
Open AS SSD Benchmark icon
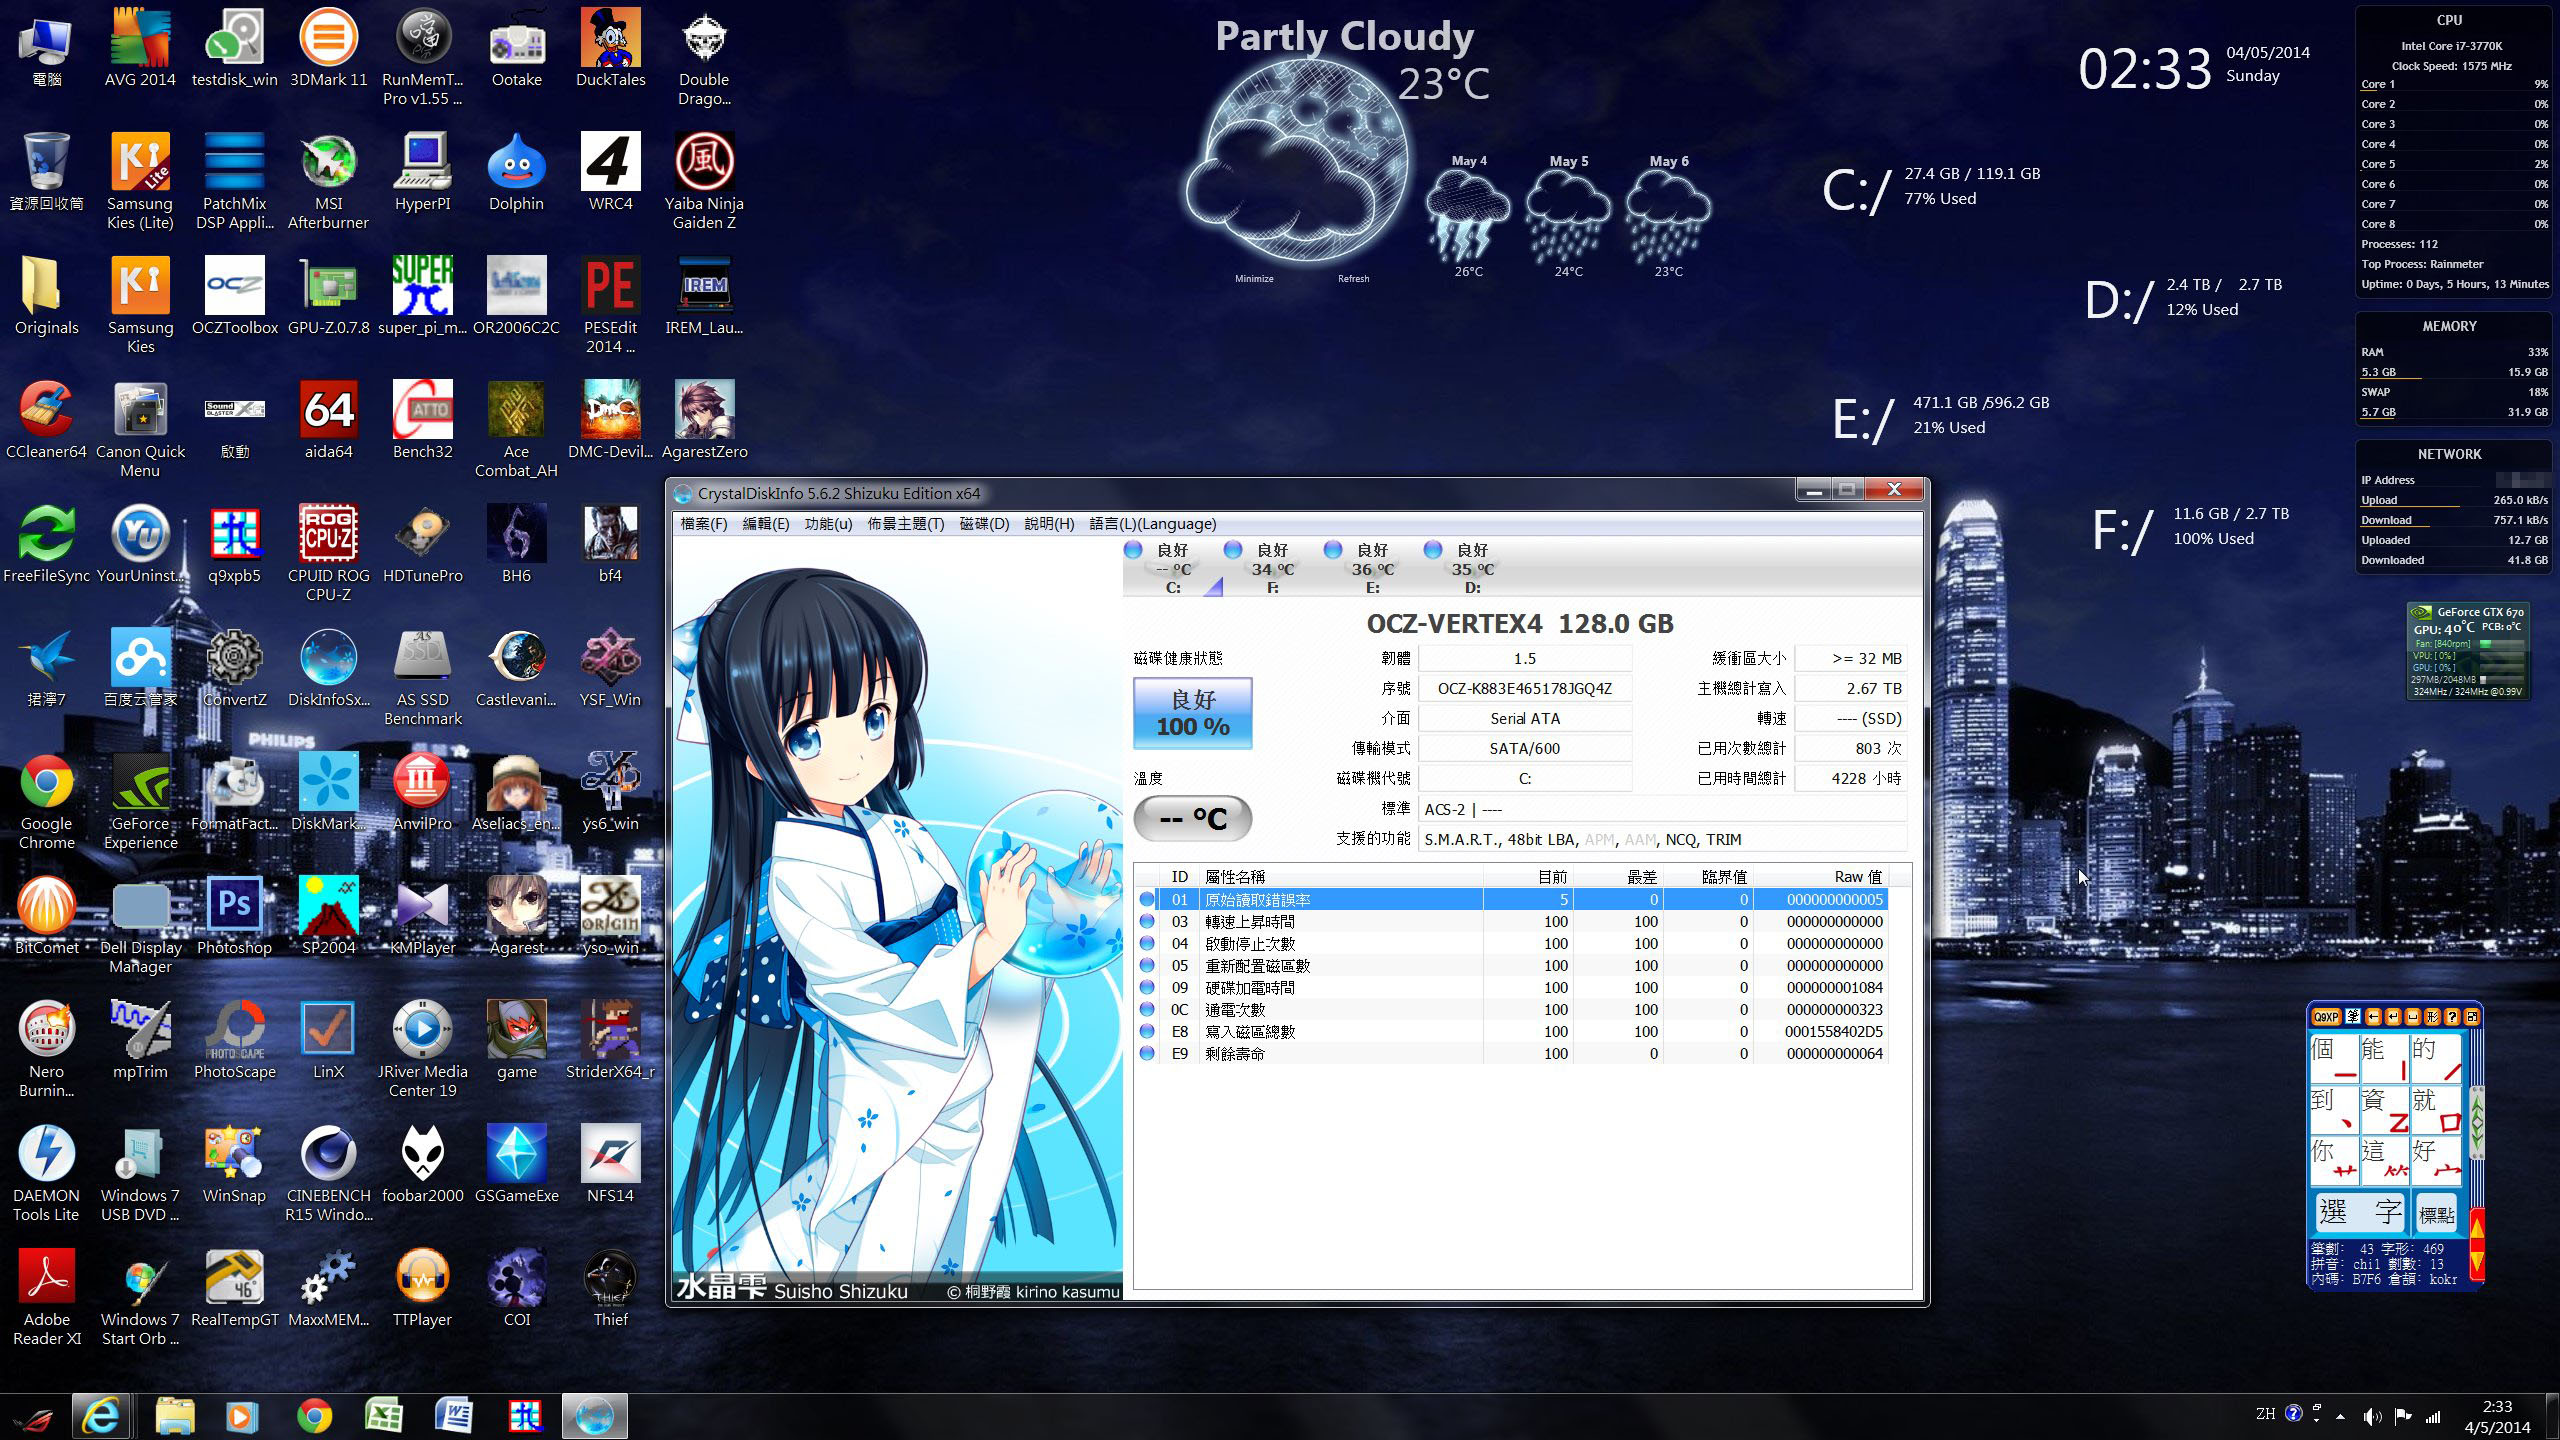(x=422, y=678)
